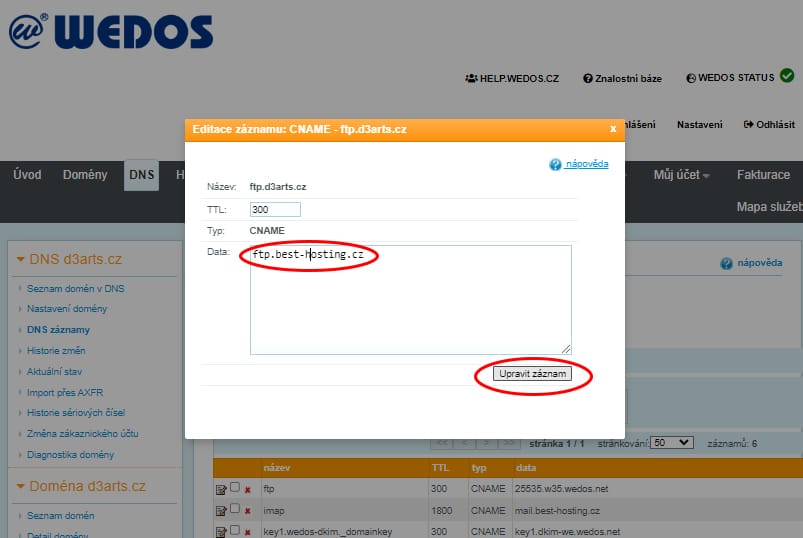This screenshot has width=803, height=538.
Task: Open Historie sériových čísel in sidebar
Action: tap(76, 413)
